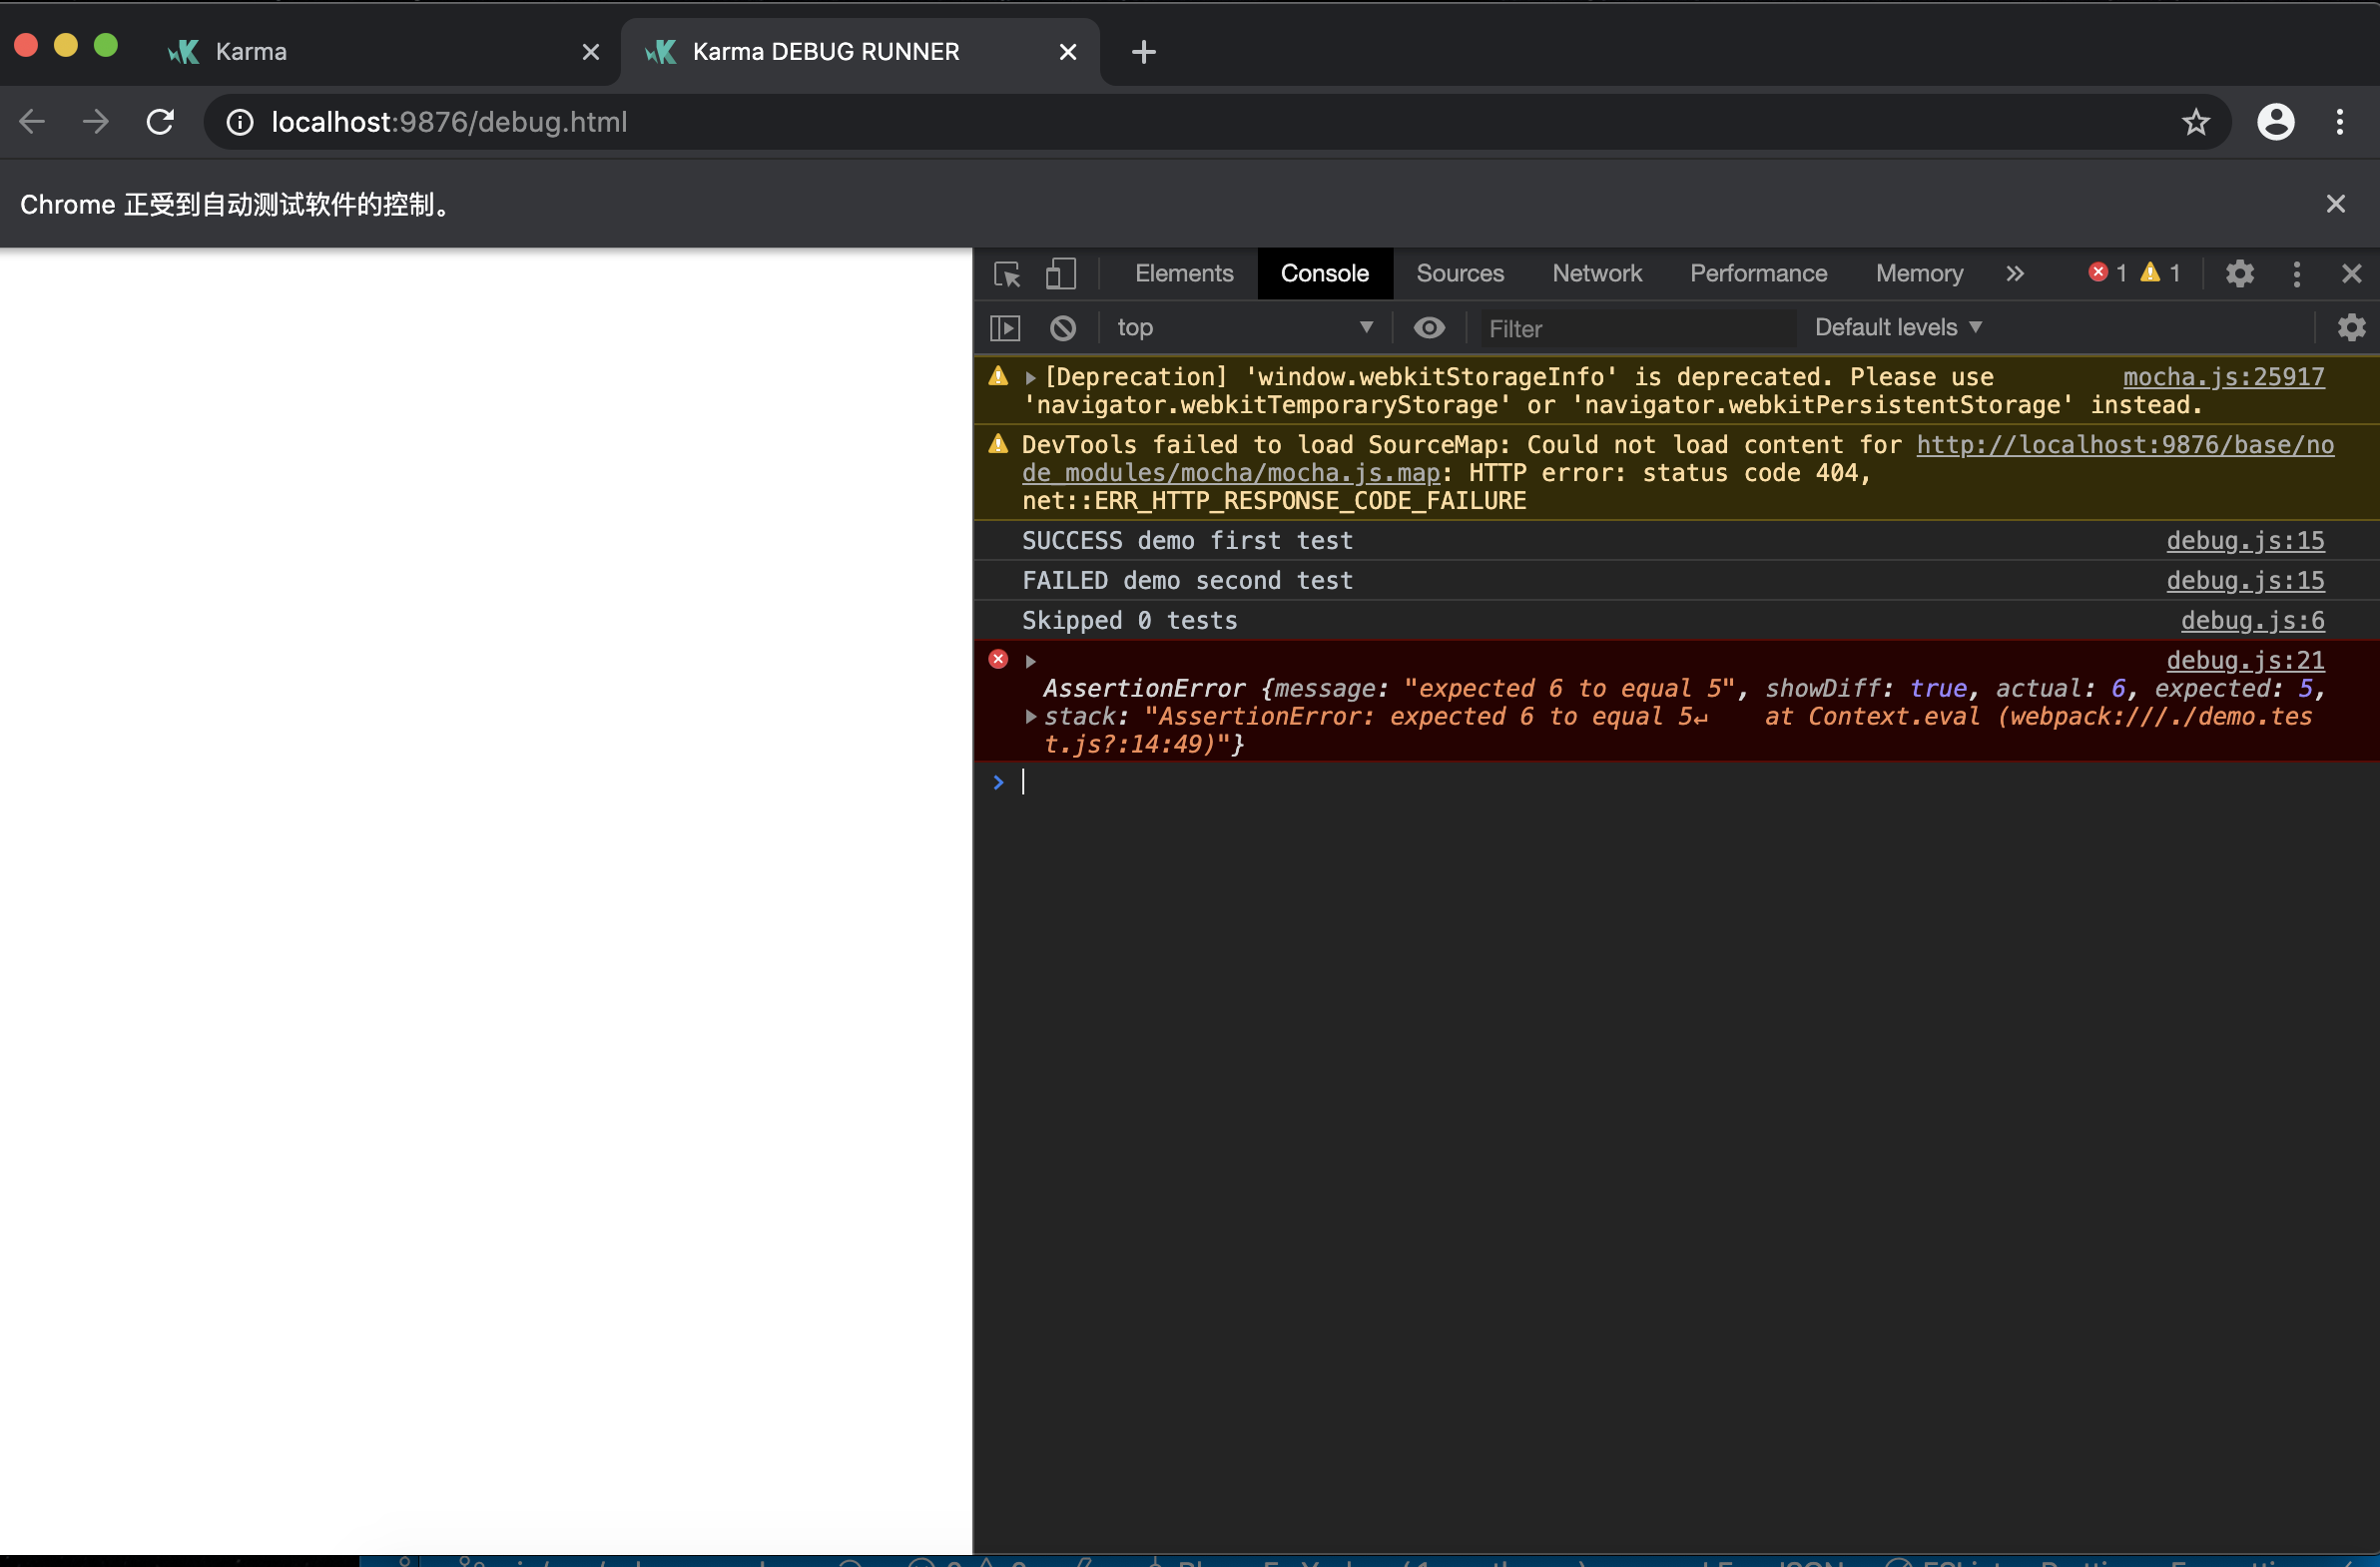
Task: Select the Console tab
Action: pyautogui.click(x=1324, y=273)
